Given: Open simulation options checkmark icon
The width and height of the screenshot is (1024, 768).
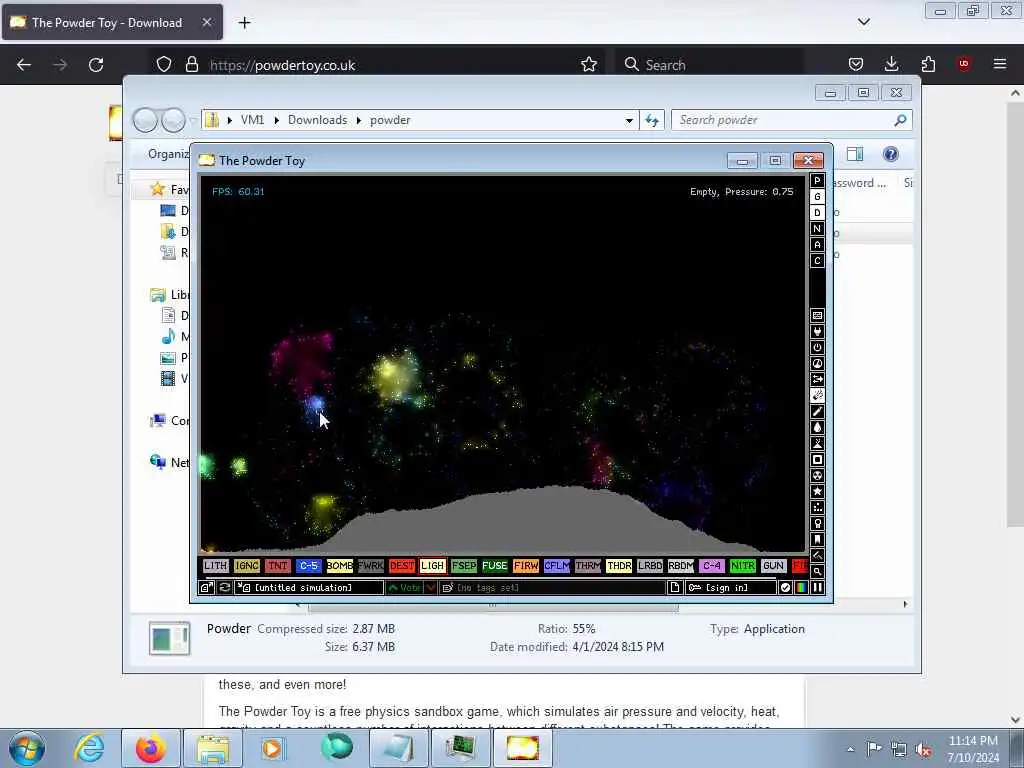Looking at the screenshot, I should (785, 588).
